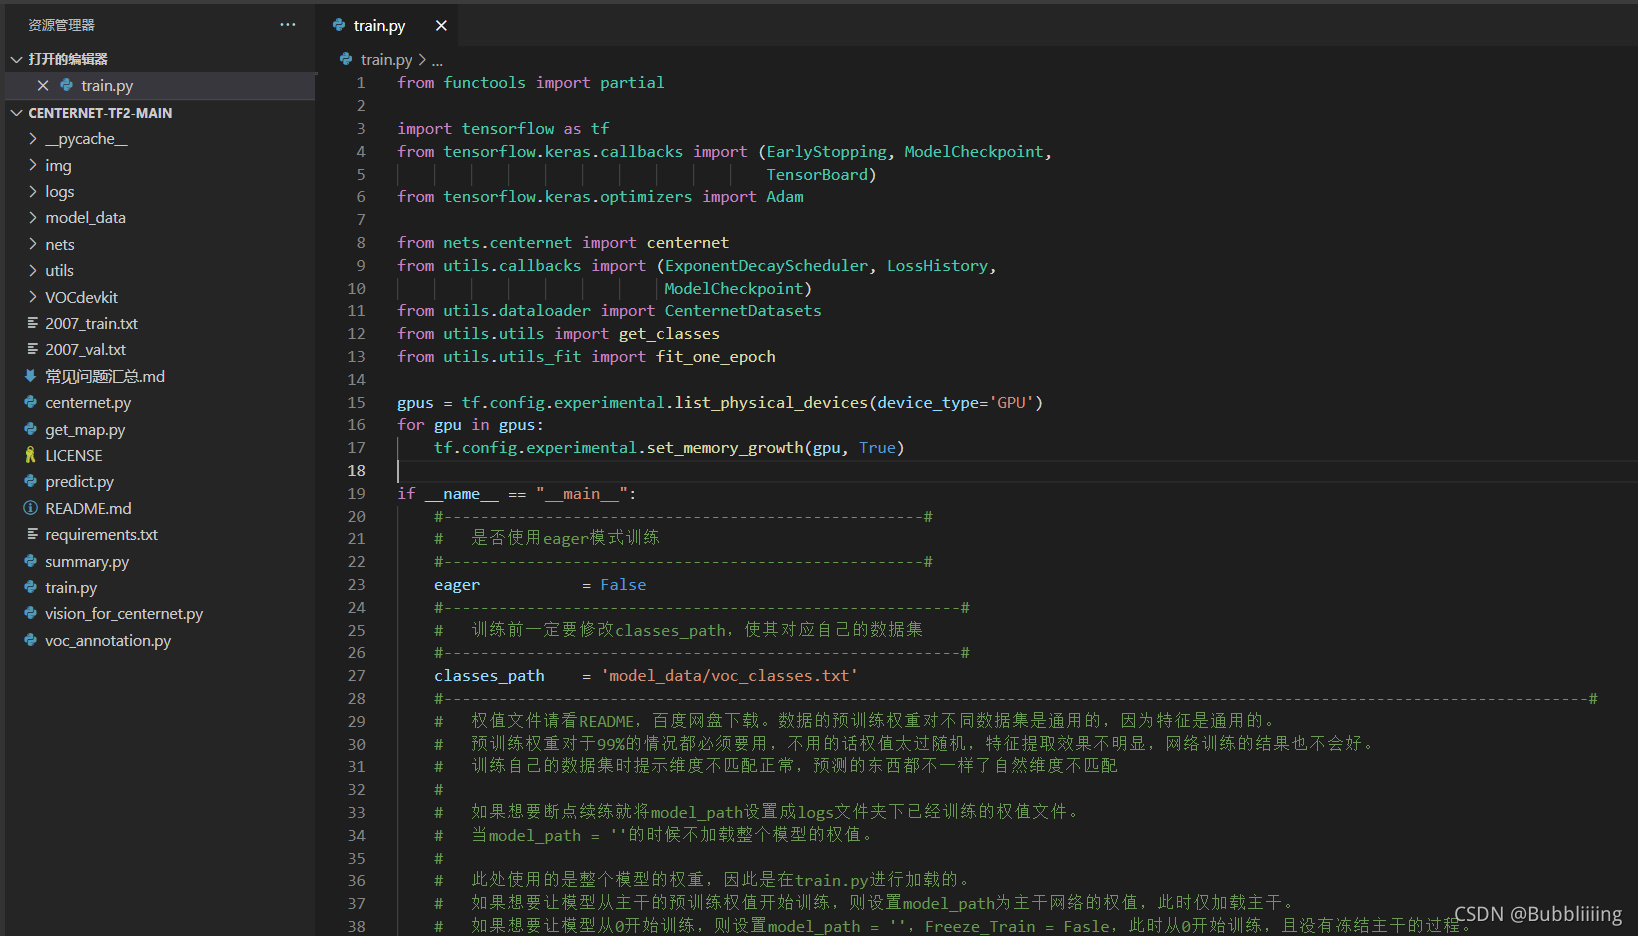
Task: Open the 常见问题汇总.md markdown file
Action: (x=105, y=376)
